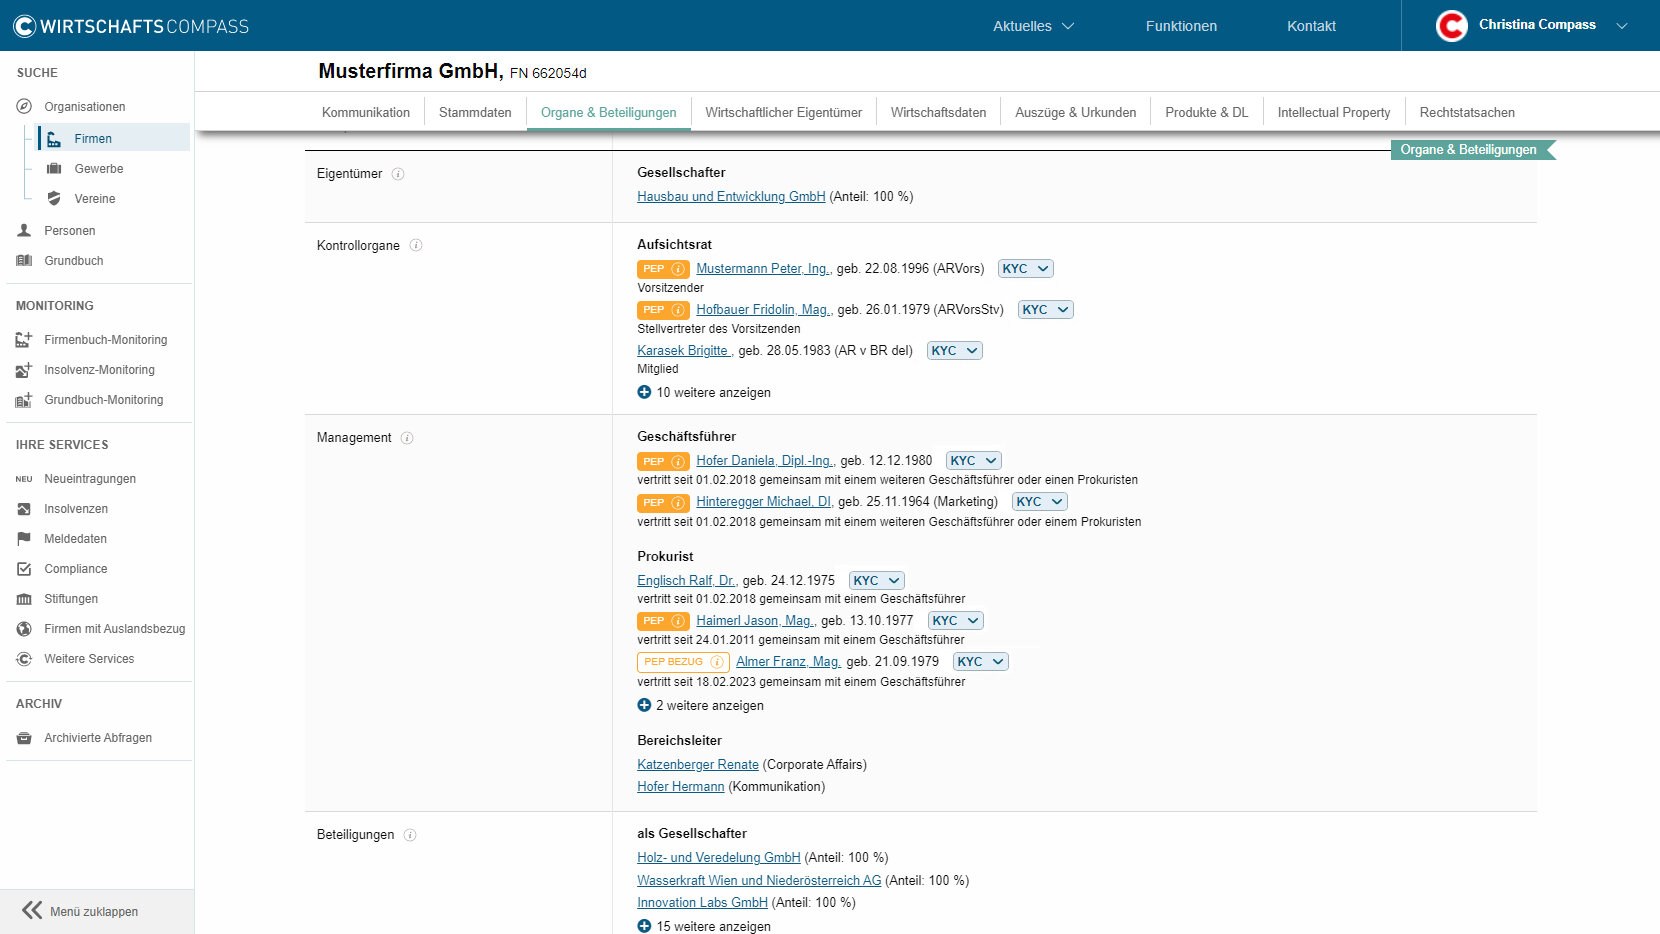Open Weitere Services in sidebar

click(x=89, y=658)
